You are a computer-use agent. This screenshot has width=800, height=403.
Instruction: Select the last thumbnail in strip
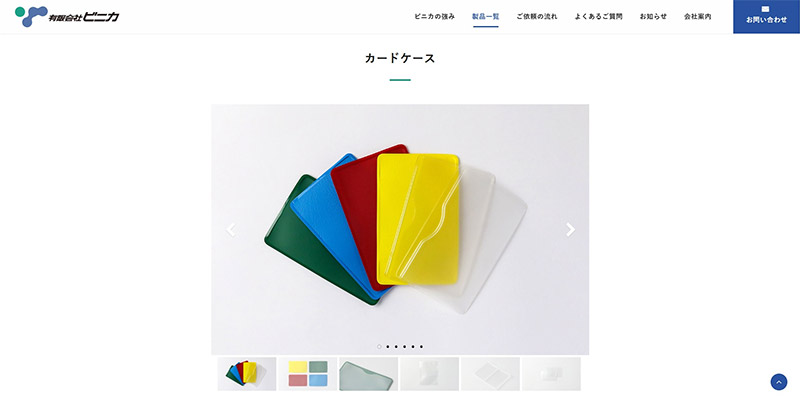pyautogui.click(x=551, y=374)
